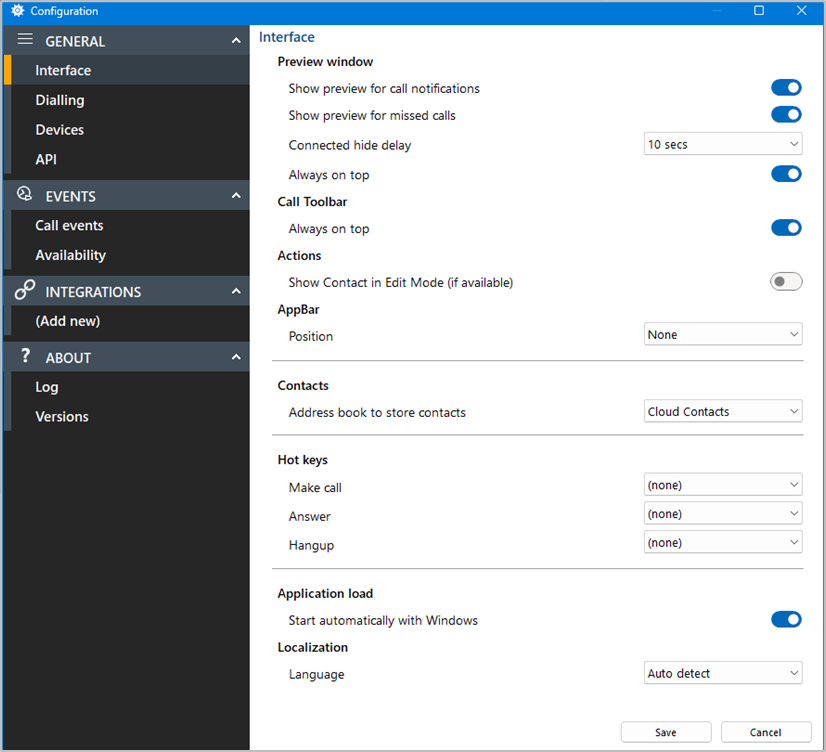
Task: Collapse the INTEGRATIONS section chevron
Action: coord(236,291)
